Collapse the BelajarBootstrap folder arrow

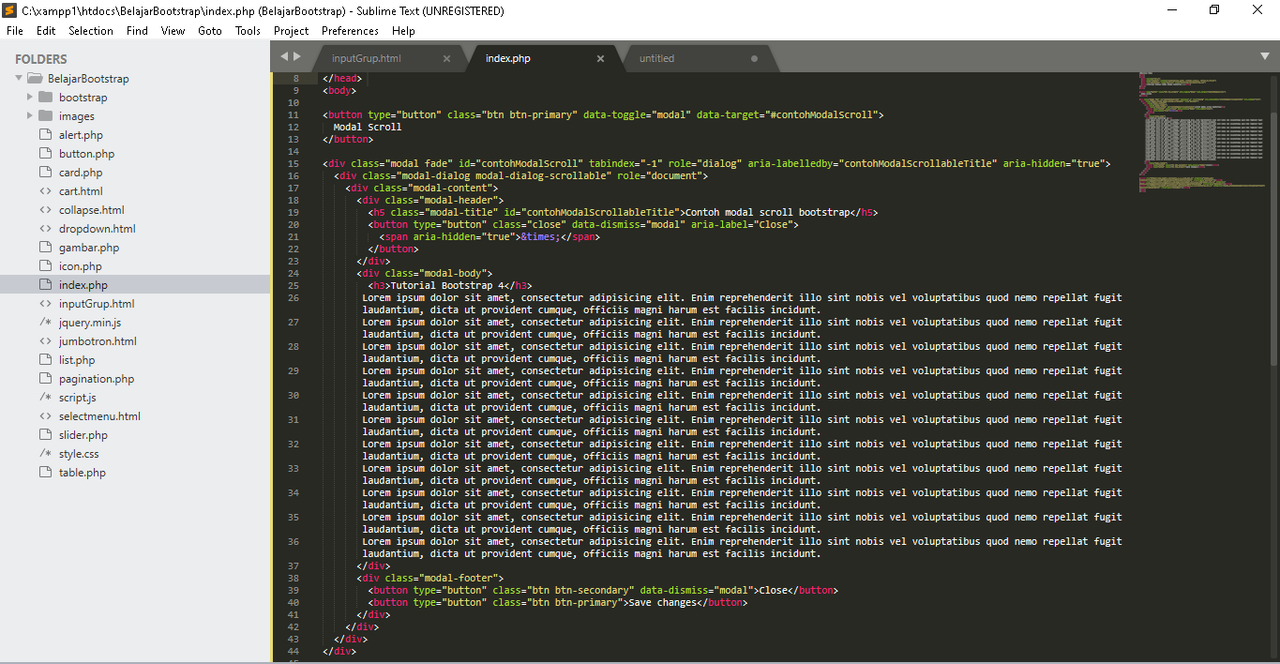[x=18, y=78]
